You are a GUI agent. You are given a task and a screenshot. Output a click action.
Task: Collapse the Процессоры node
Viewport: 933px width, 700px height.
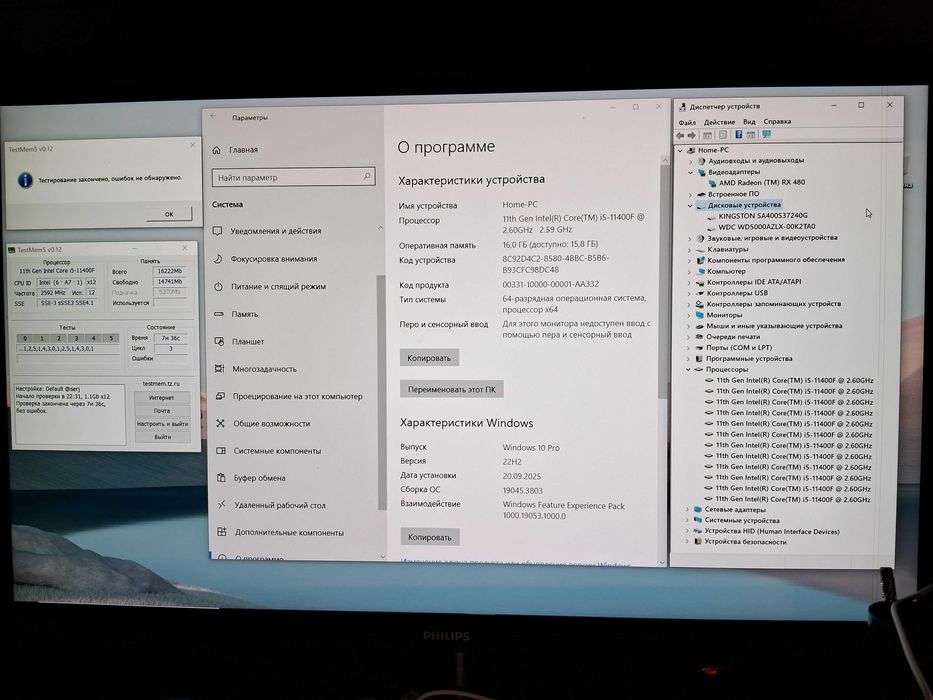click(688, 370)
